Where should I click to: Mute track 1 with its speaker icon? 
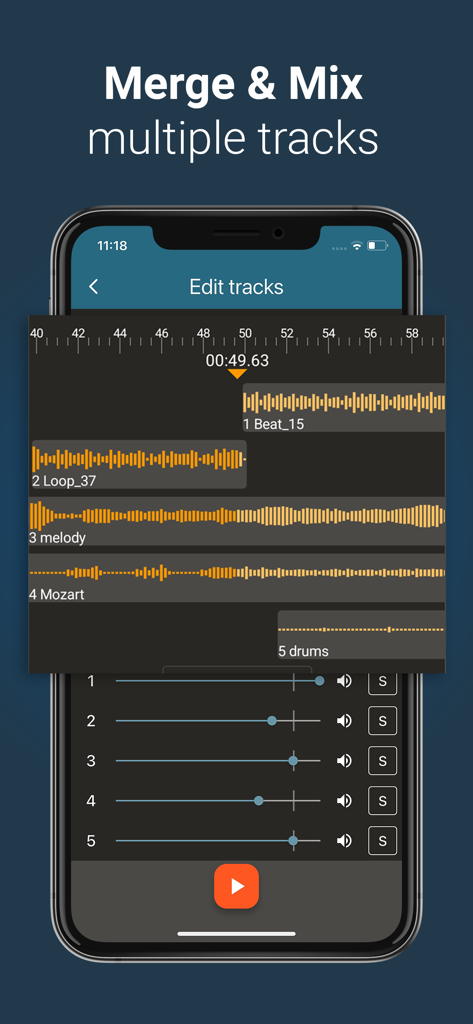coord(344,681)
